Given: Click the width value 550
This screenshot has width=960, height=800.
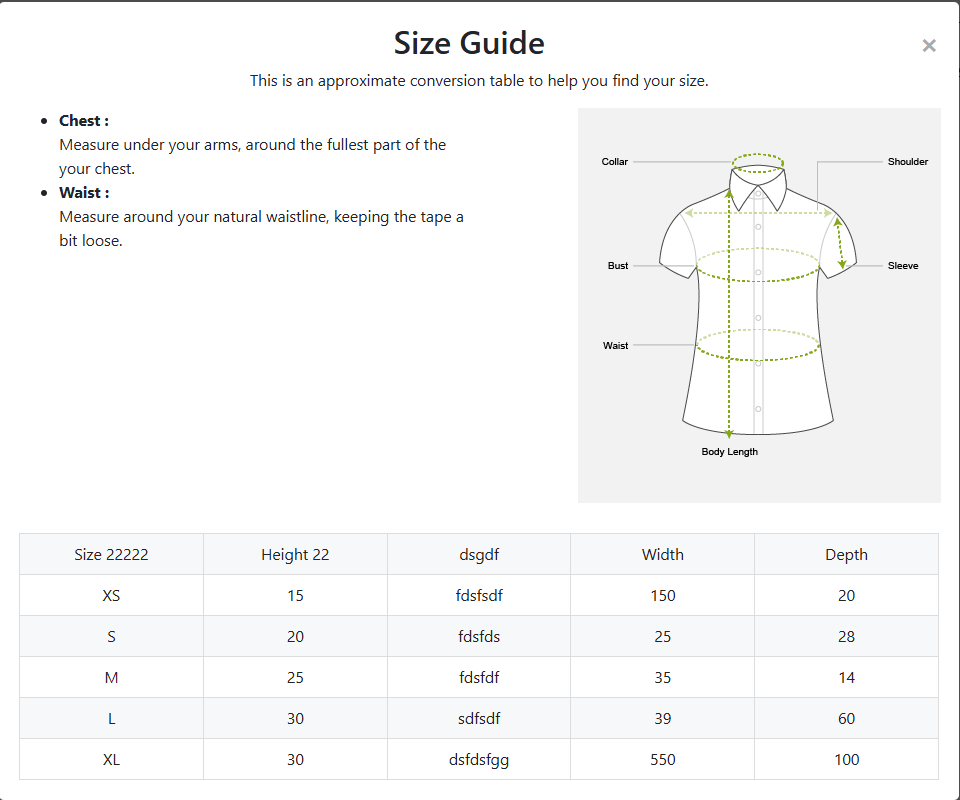Looking at the screenshot, I should click(662, 759).
